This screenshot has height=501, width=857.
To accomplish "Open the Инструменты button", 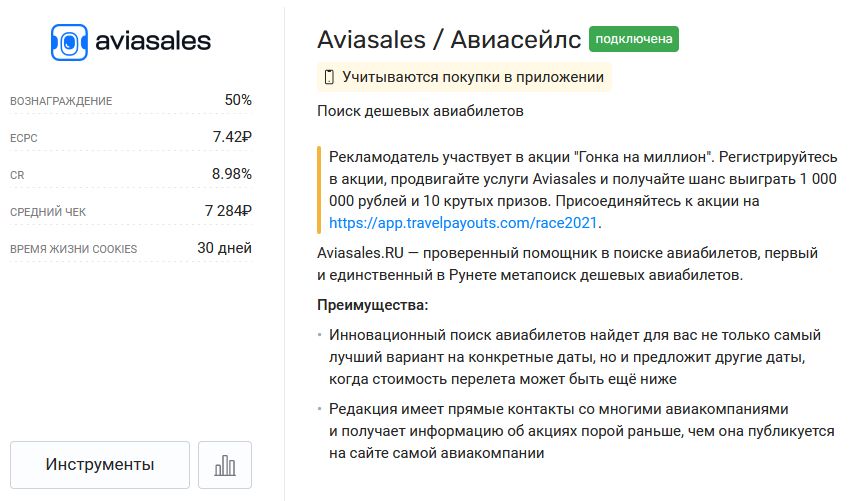I will (x=100, y=465).
